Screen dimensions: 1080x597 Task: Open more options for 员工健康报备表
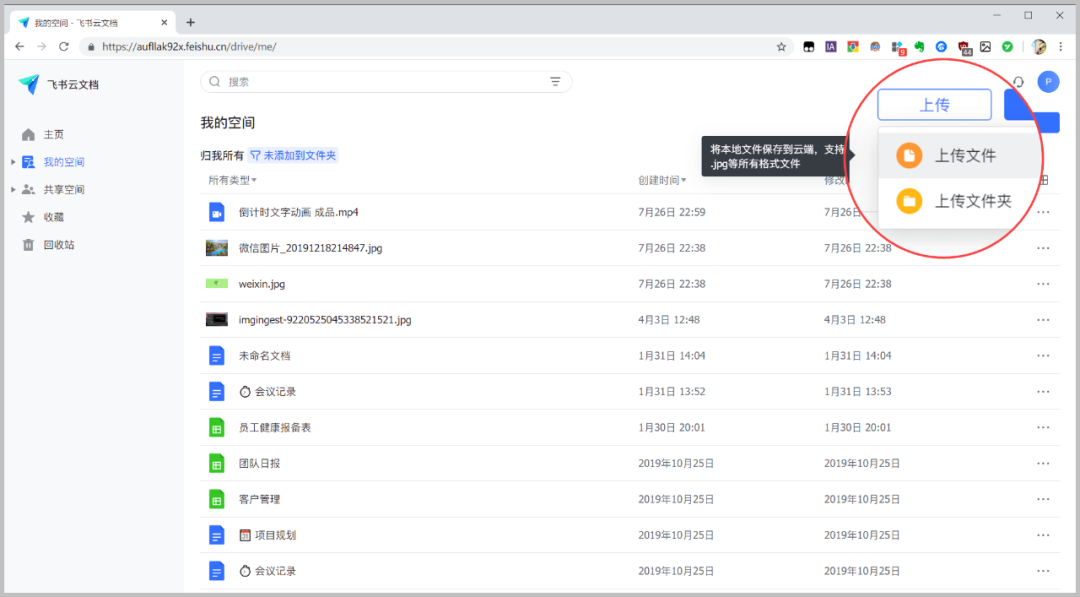[x=1043, y=428]
